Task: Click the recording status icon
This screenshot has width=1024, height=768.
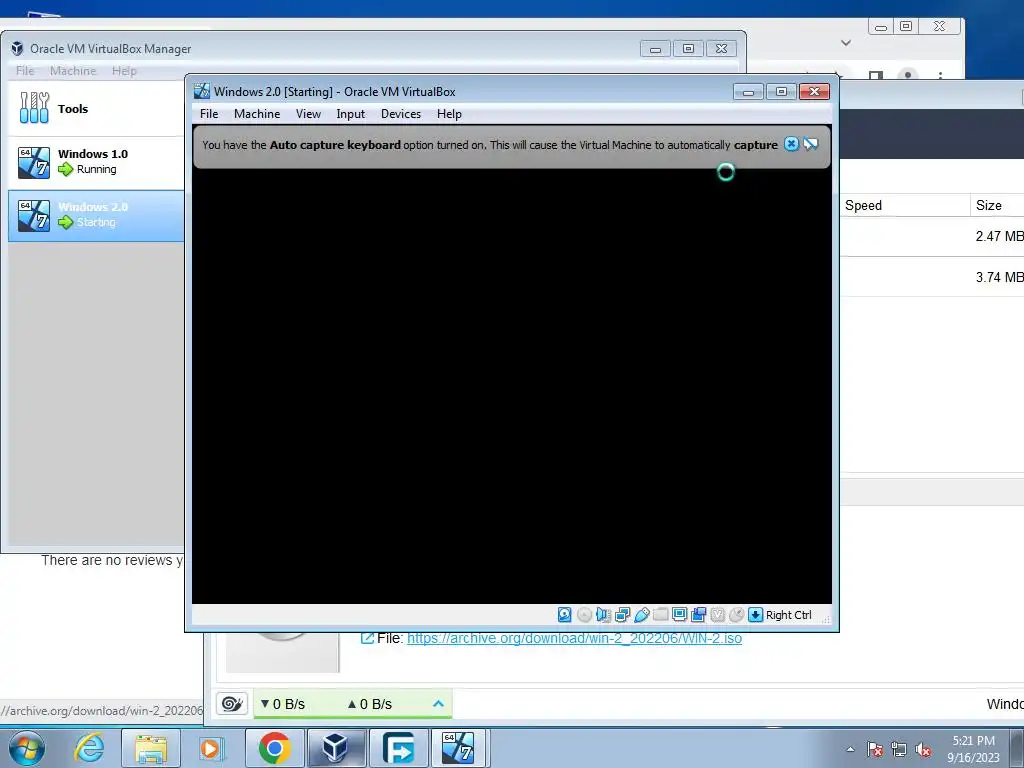Action: (x=698, y=615)
